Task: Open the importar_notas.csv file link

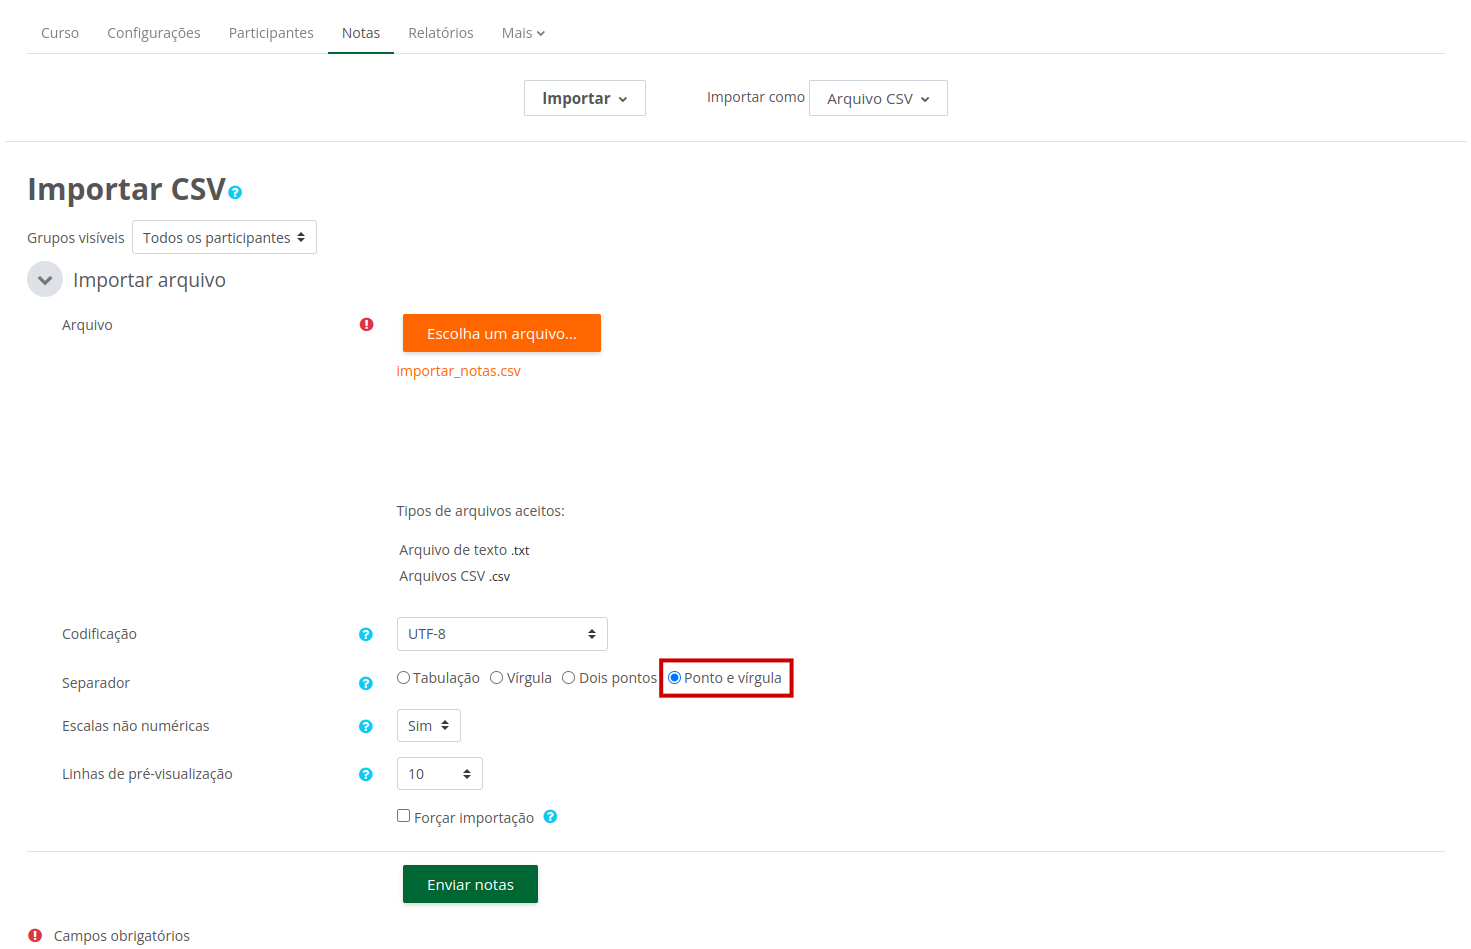Action: (459, 370)
